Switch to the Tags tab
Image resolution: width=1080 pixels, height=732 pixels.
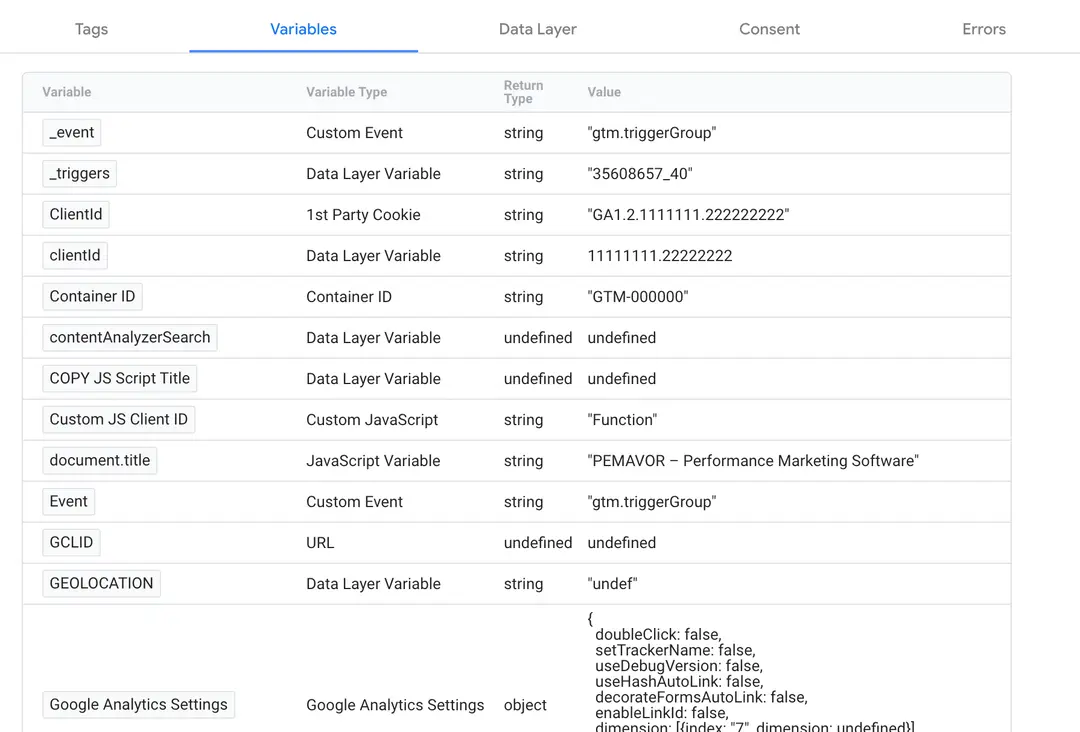click(92, 29)
